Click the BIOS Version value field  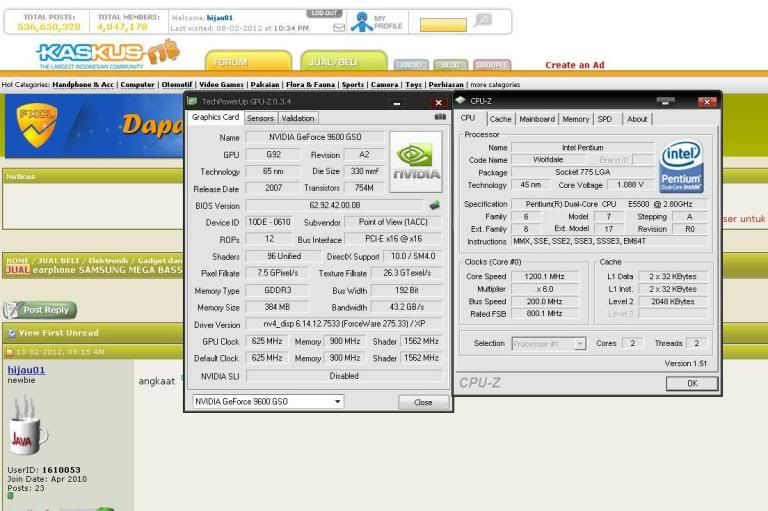pyautogui.click(x=335, y=205)
